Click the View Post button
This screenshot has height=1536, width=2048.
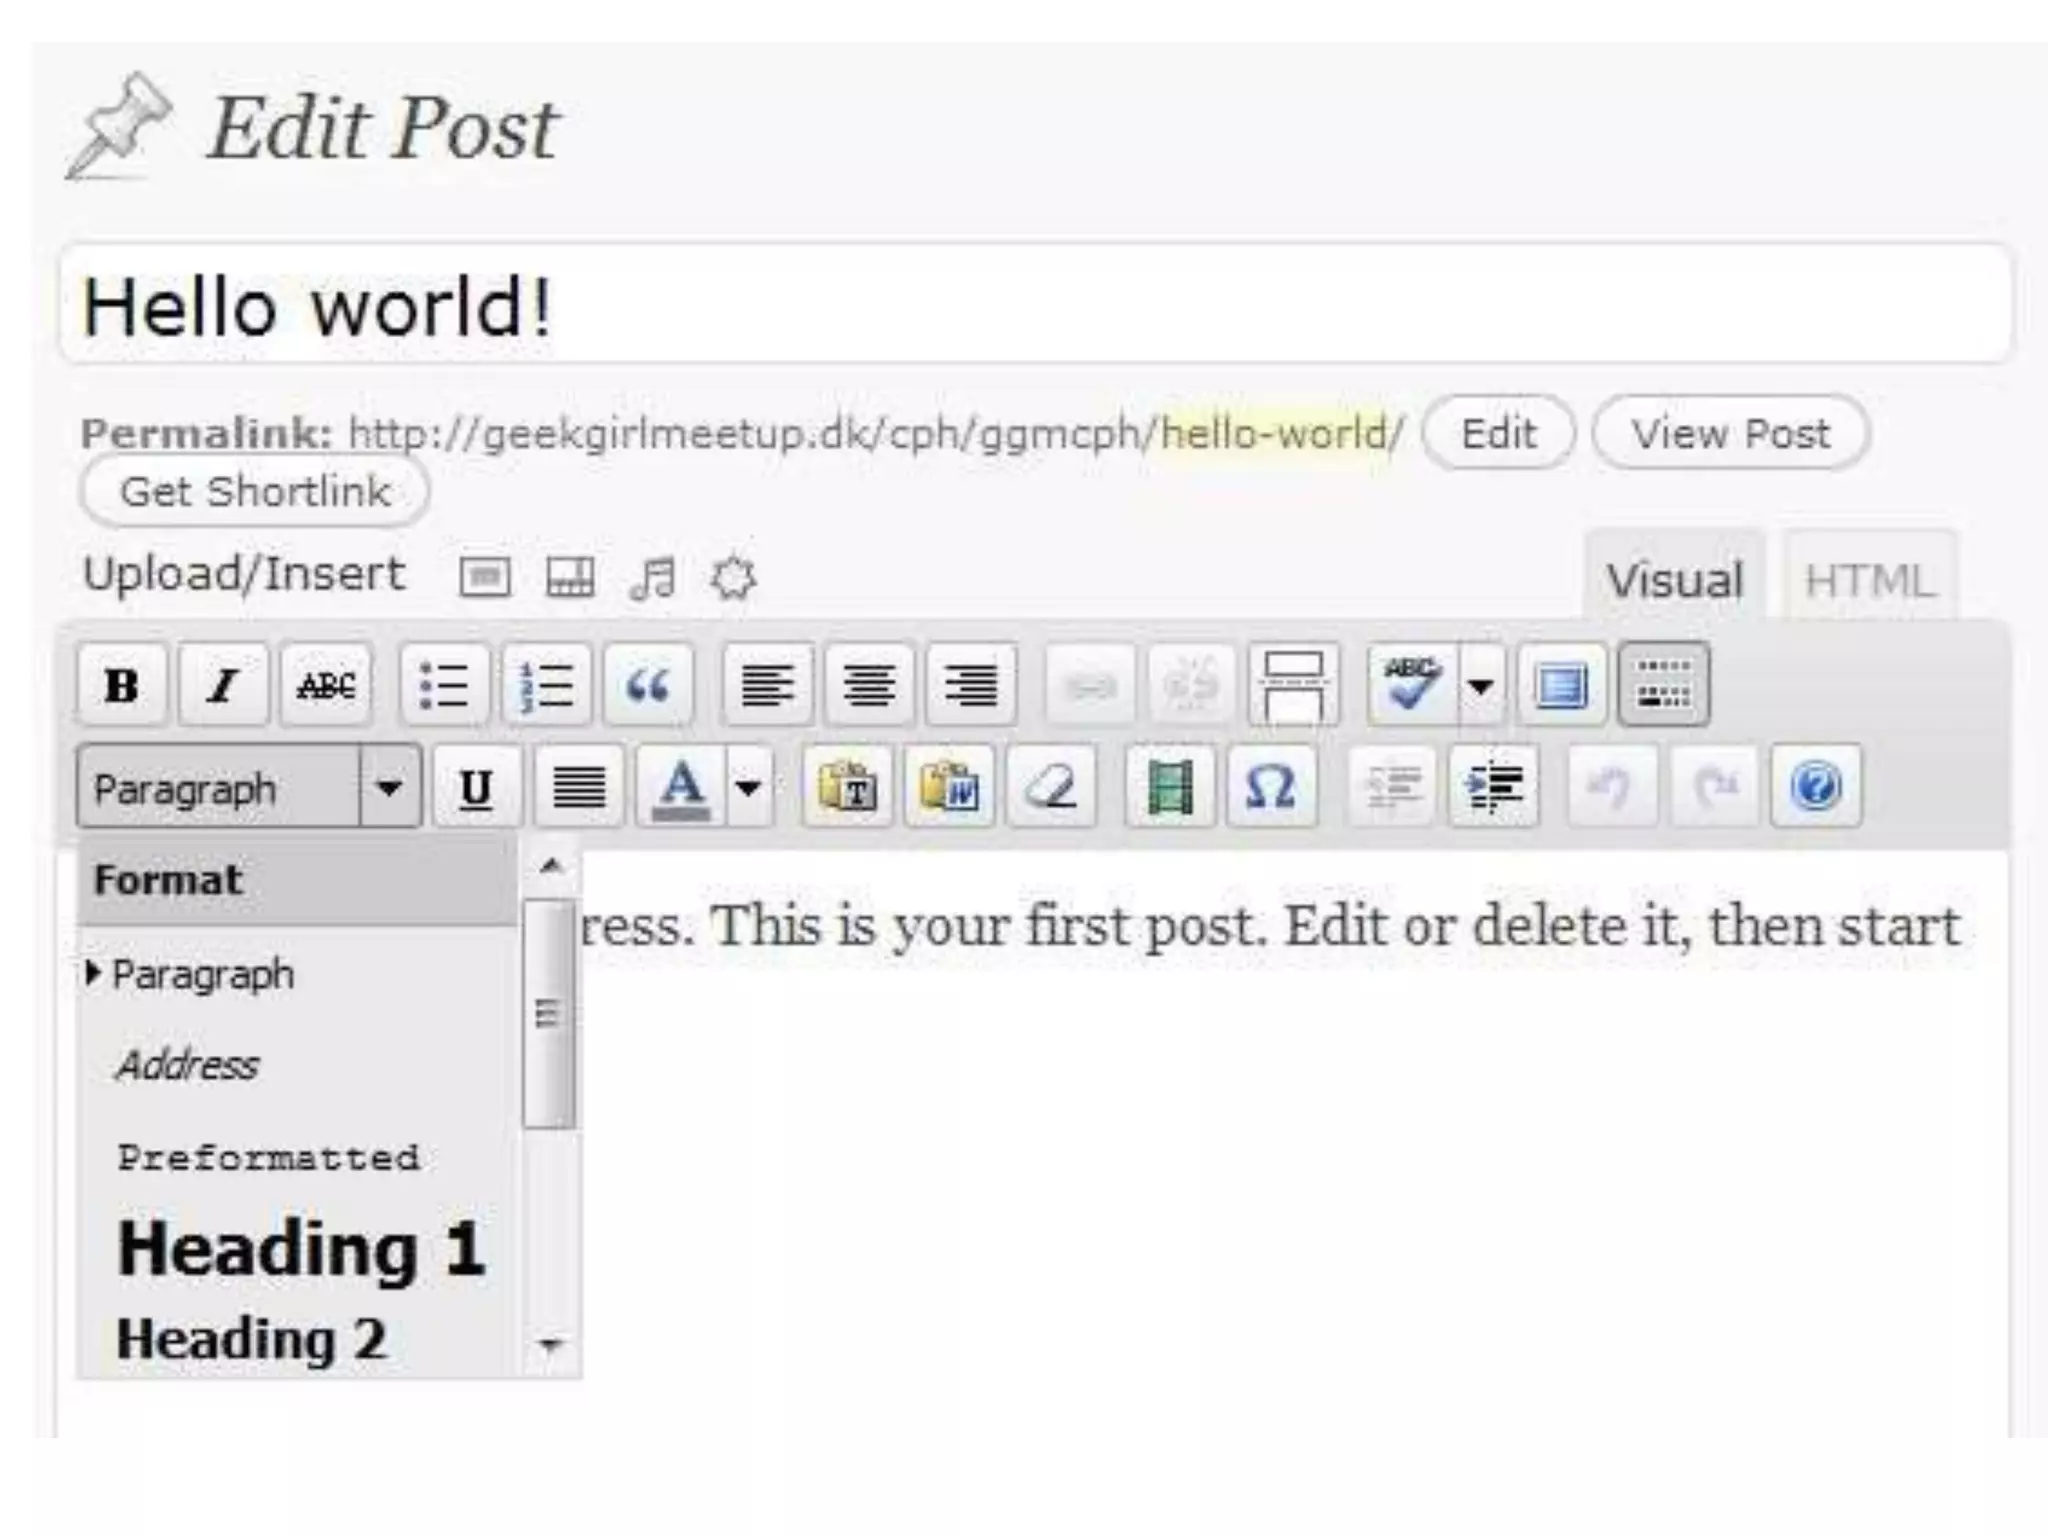tap(1730, 434)
